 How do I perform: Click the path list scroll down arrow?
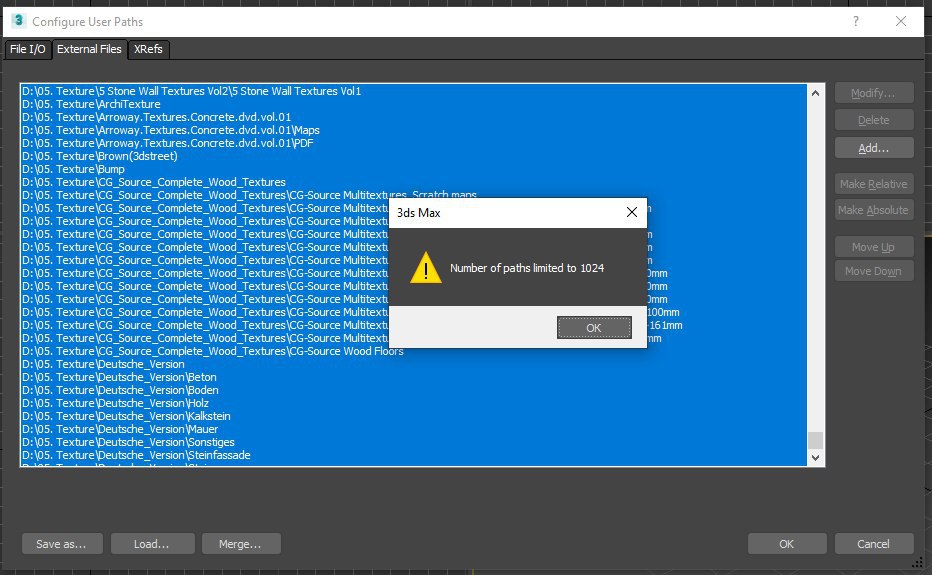pyautogui.click(x=816, y=457)
